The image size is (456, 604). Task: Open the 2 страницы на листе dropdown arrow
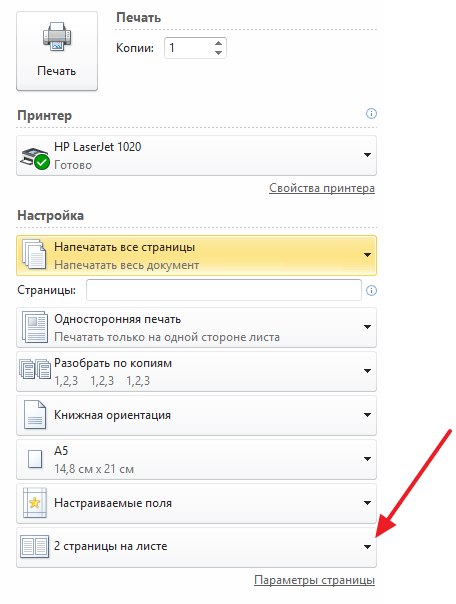(367, 547)
